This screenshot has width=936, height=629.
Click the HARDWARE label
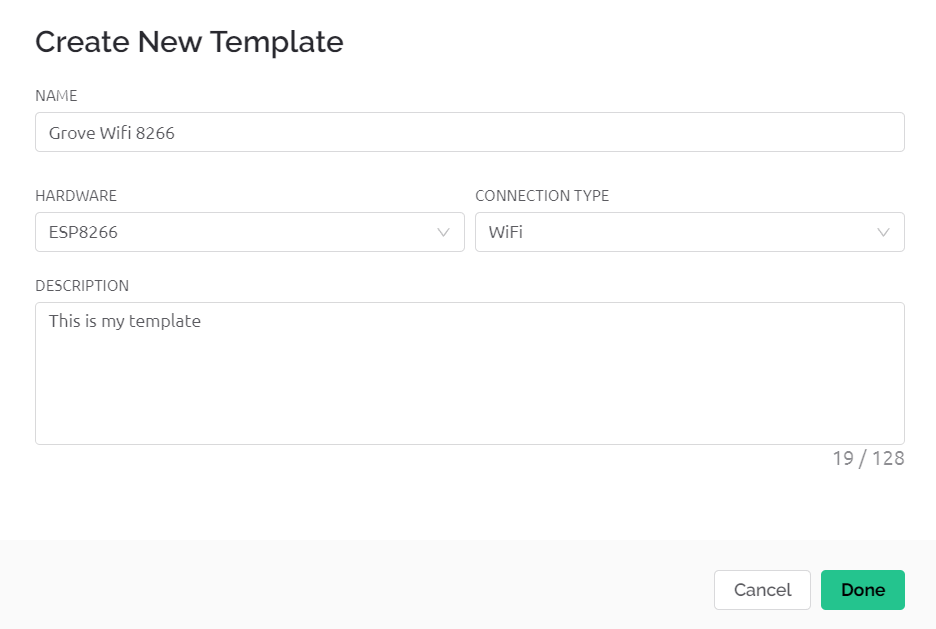pyautogui.click(x=75, y=196)
